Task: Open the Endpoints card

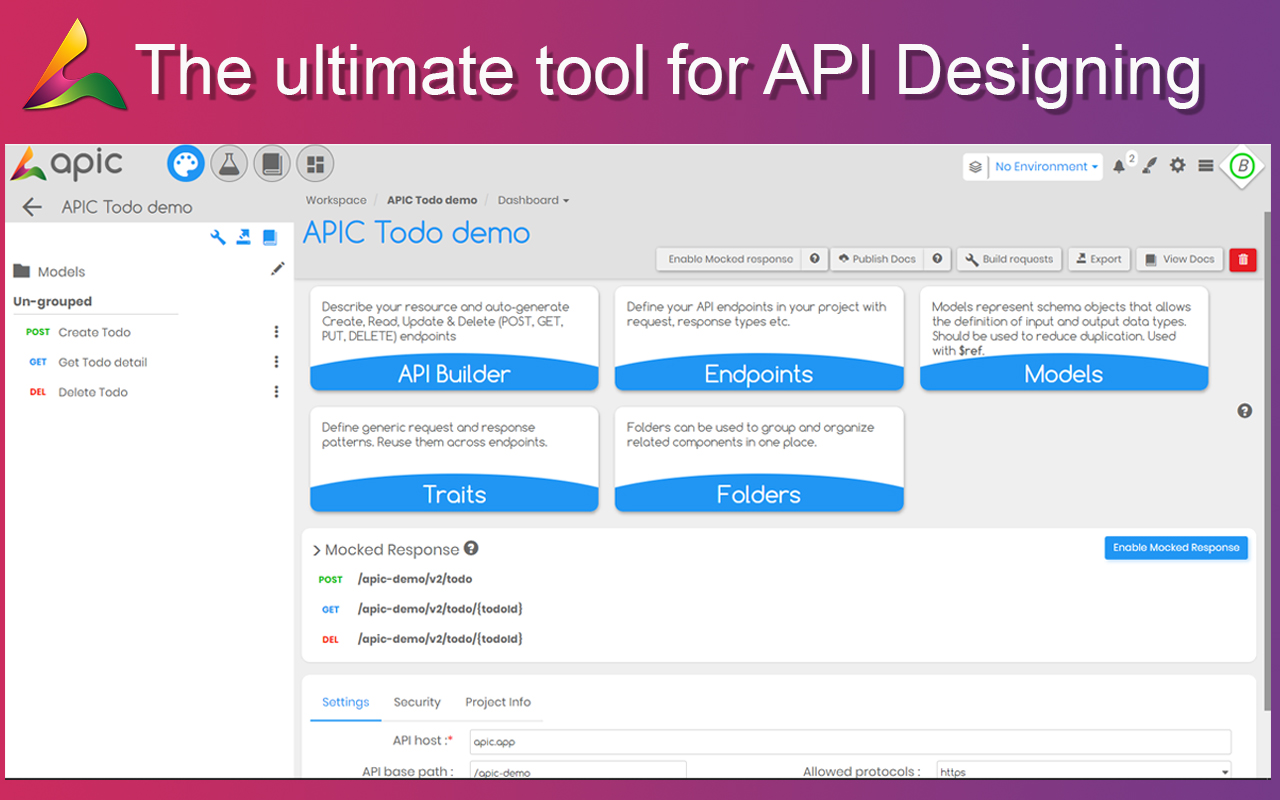Action: [x=759, y=338]
